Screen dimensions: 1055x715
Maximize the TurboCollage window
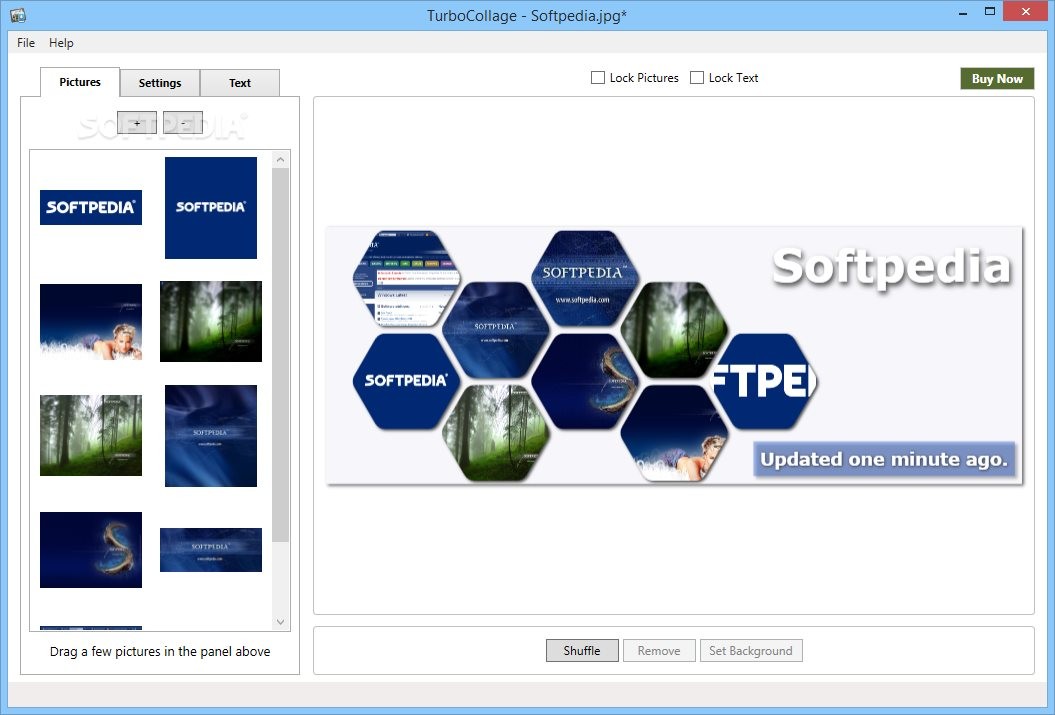[x=990, y=11]
